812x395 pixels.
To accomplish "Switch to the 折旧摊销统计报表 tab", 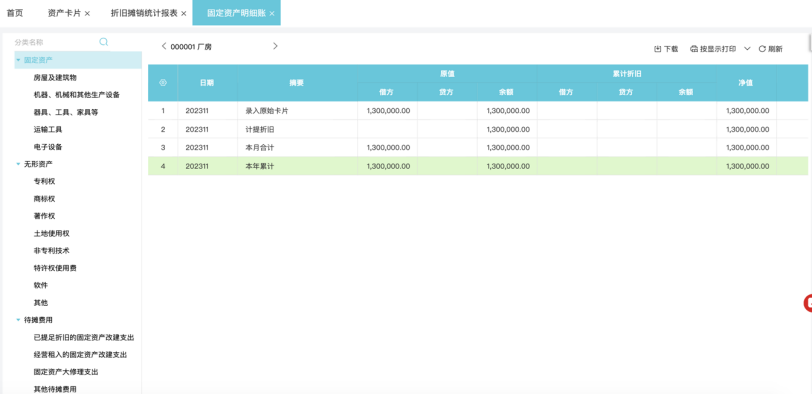I will pos(144,13).
